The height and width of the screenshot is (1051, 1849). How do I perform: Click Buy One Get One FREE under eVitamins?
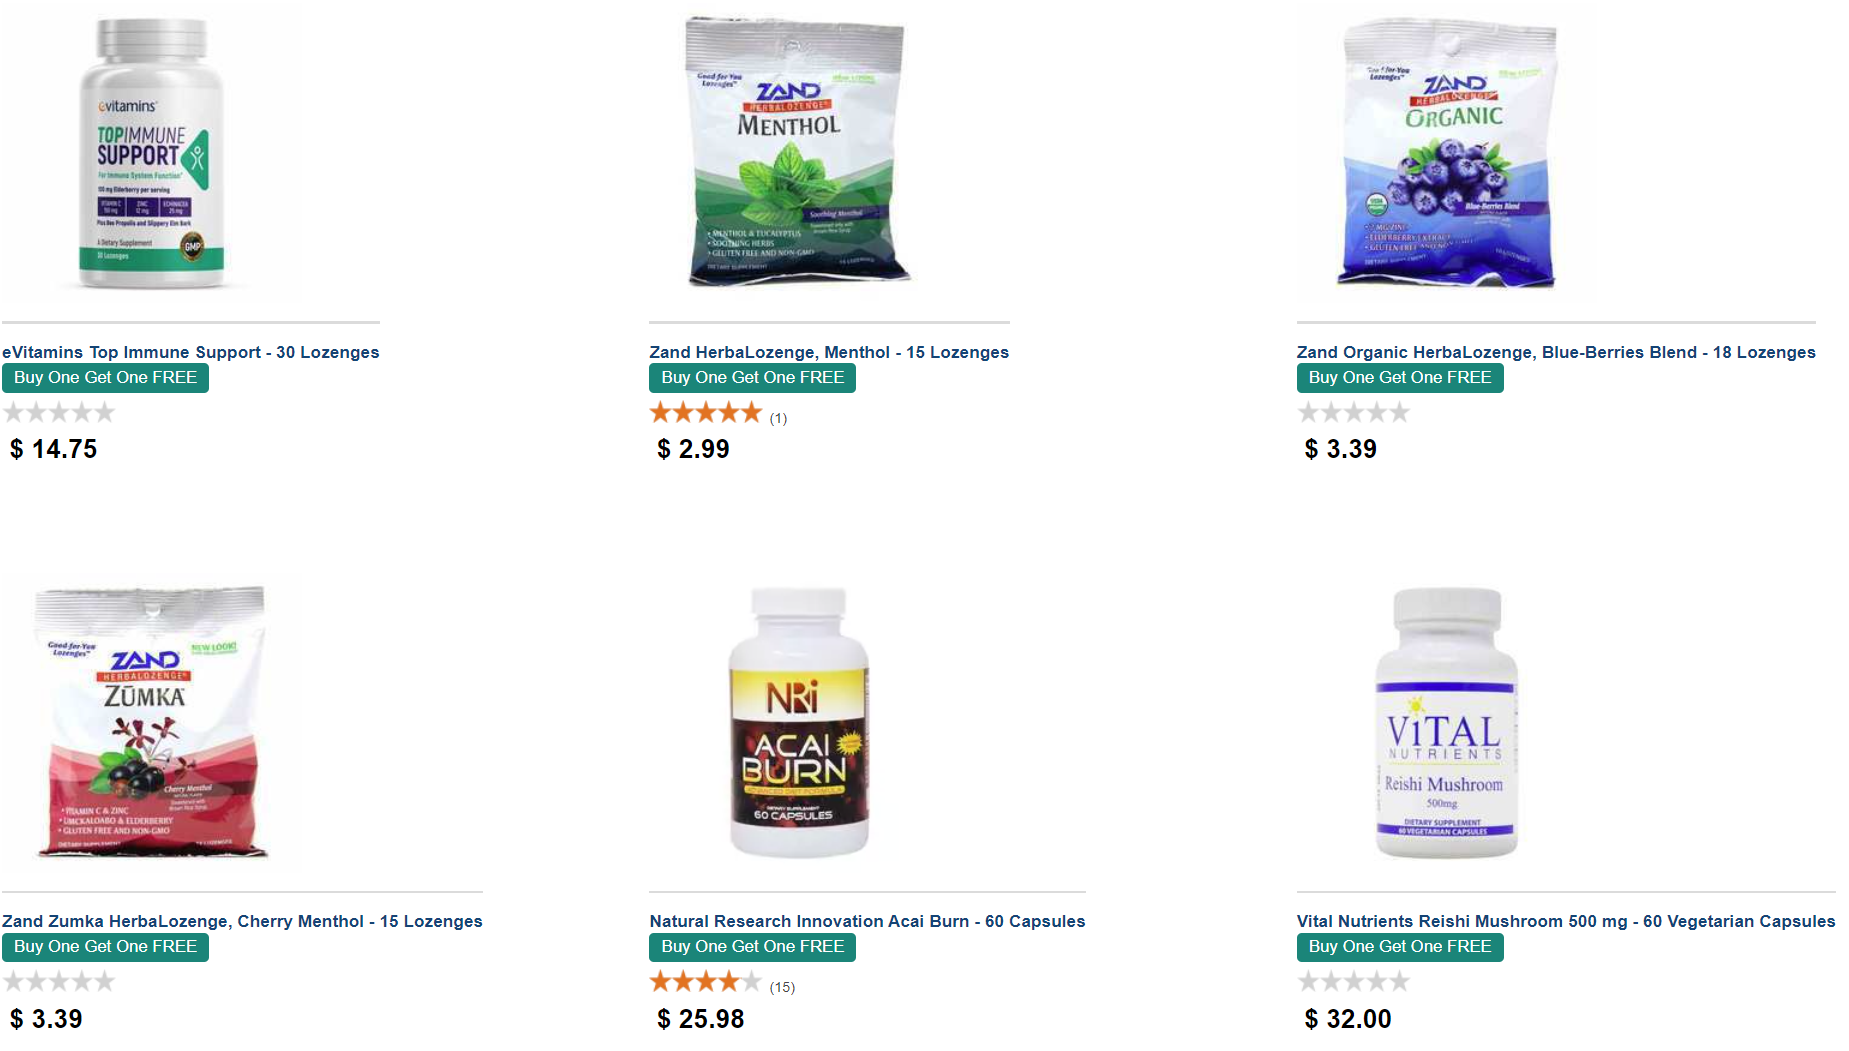pyautogui.click(x=105, y=378)
